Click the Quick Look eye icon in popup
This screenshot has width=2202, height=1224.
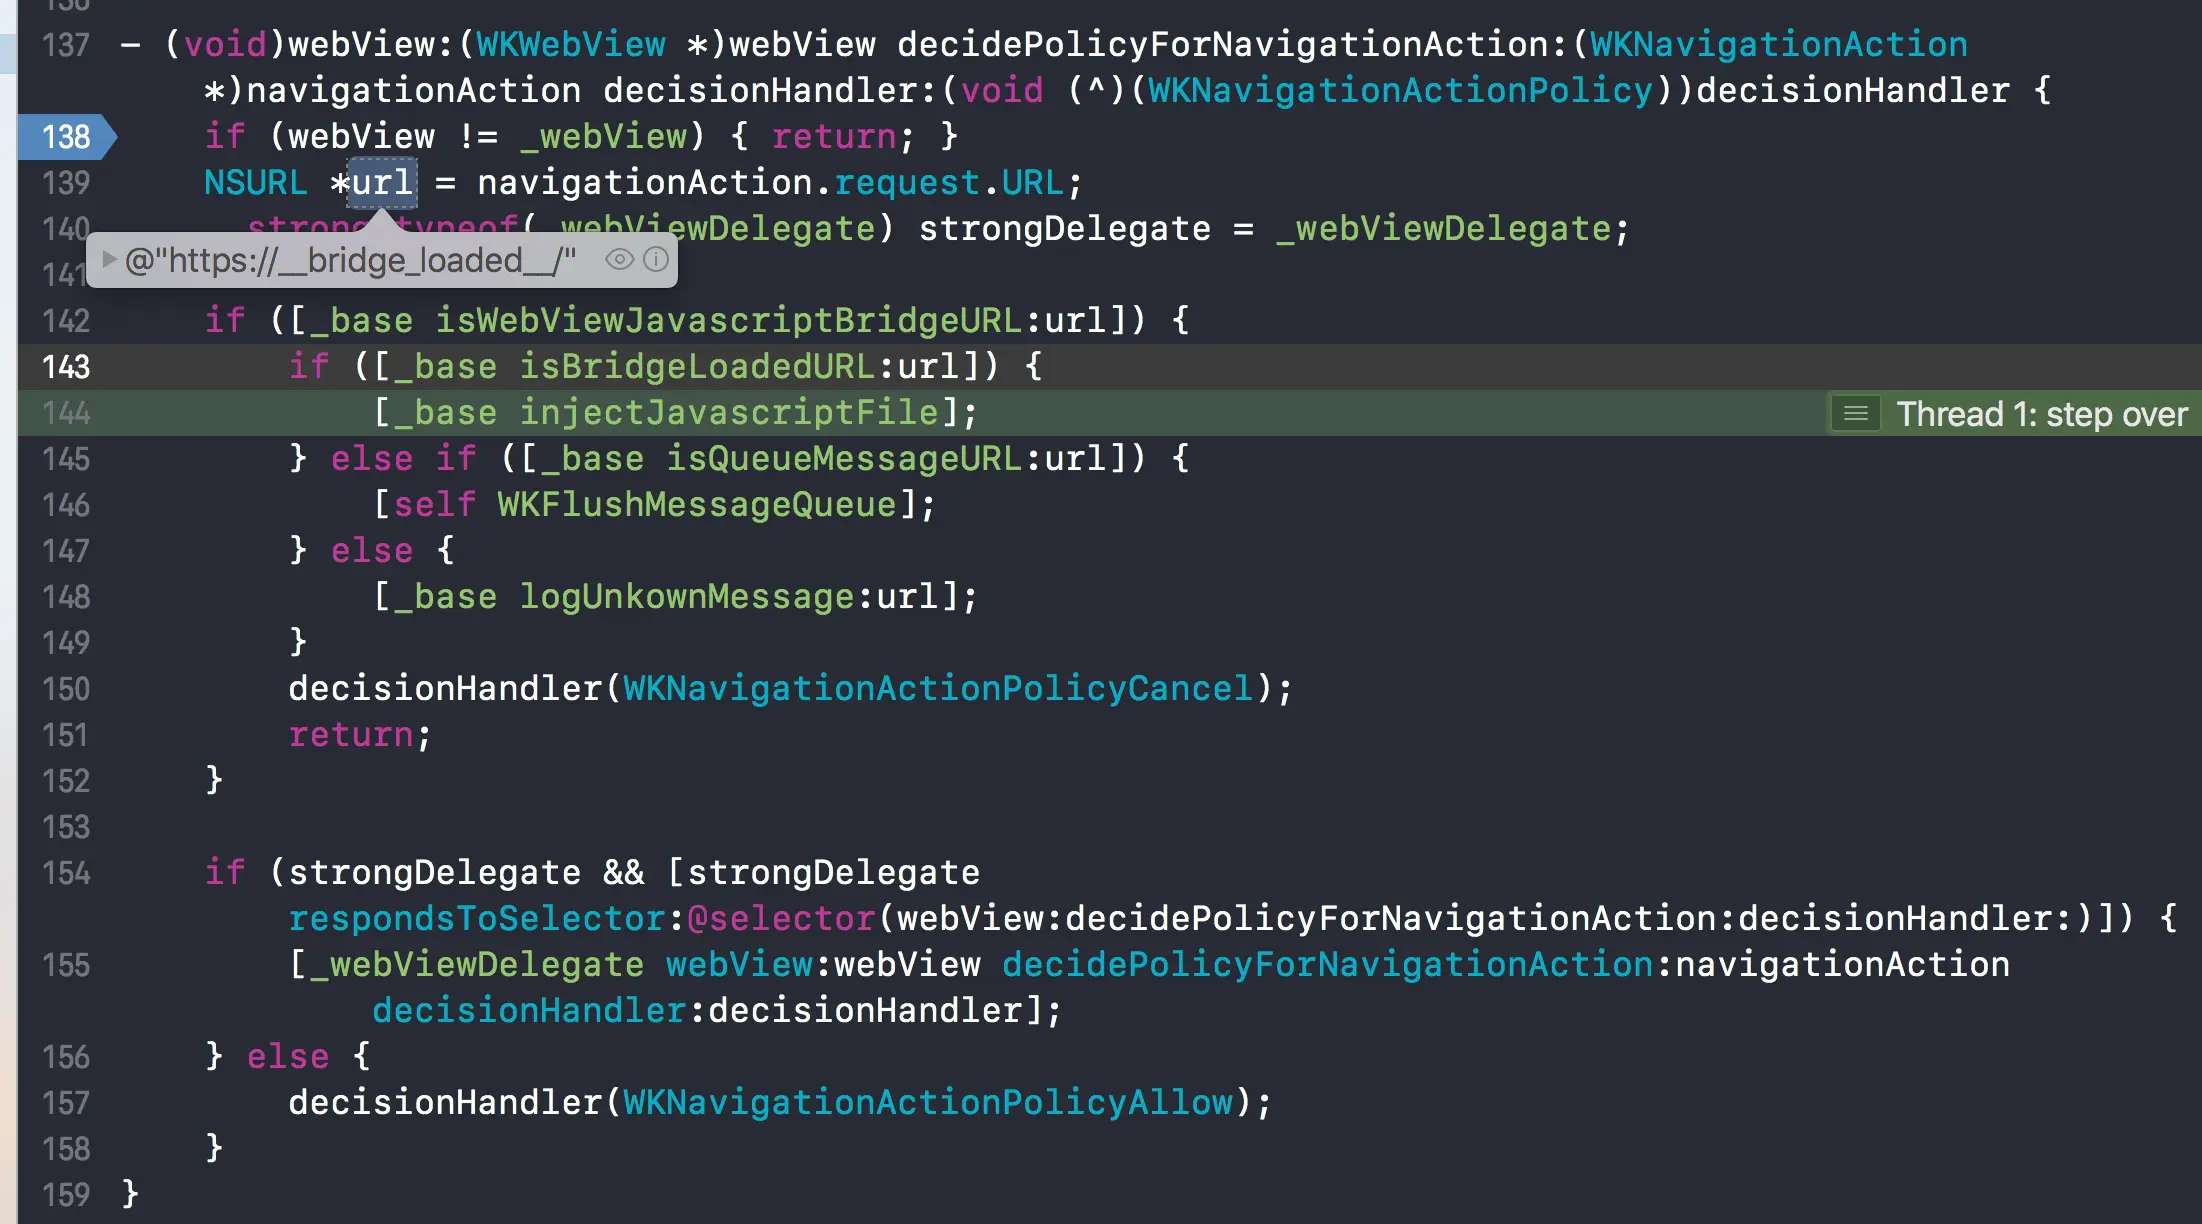coord(619,260)
